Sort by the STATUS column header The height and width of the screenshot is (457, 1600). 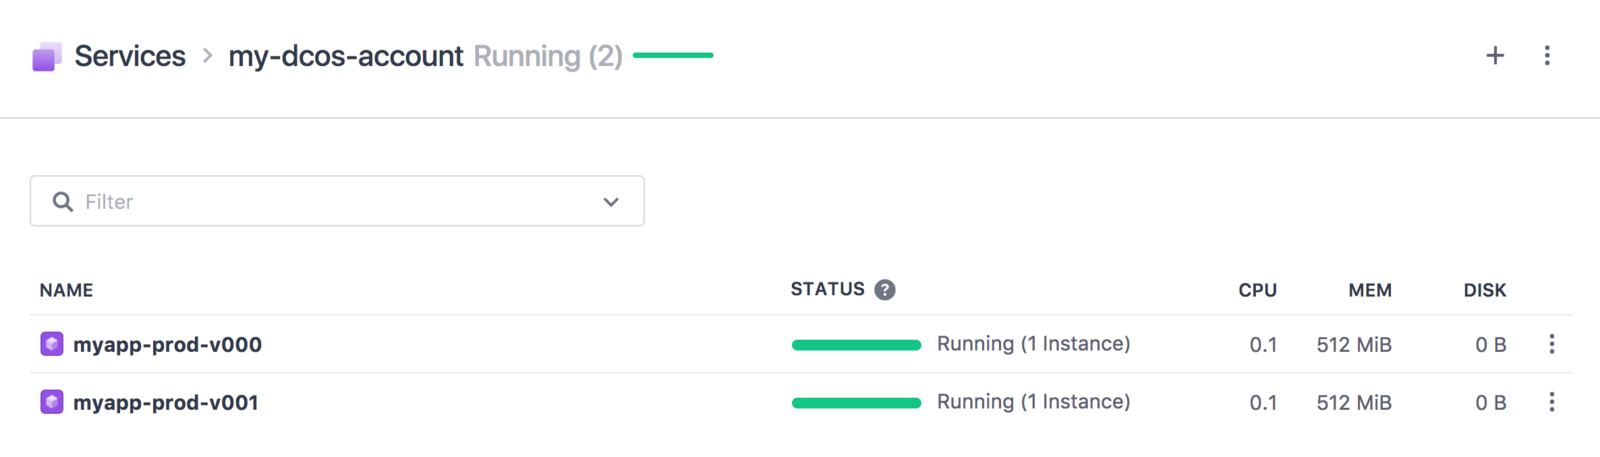point(827,289)
